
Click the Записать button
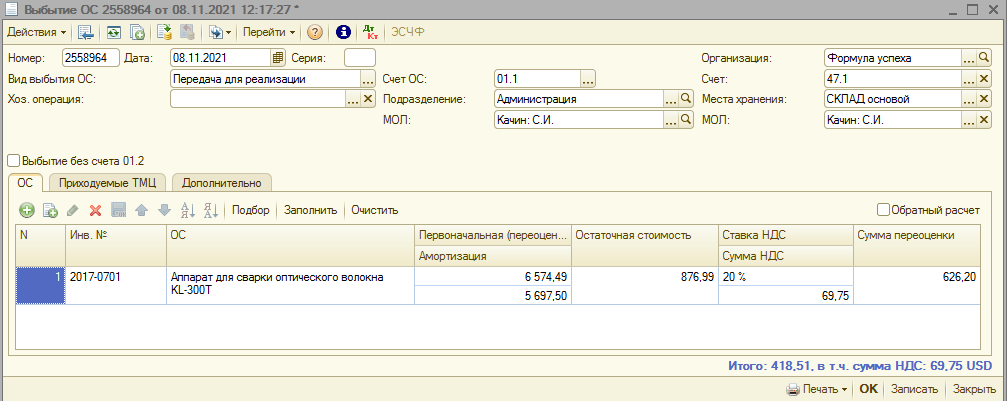coord(914,389)
